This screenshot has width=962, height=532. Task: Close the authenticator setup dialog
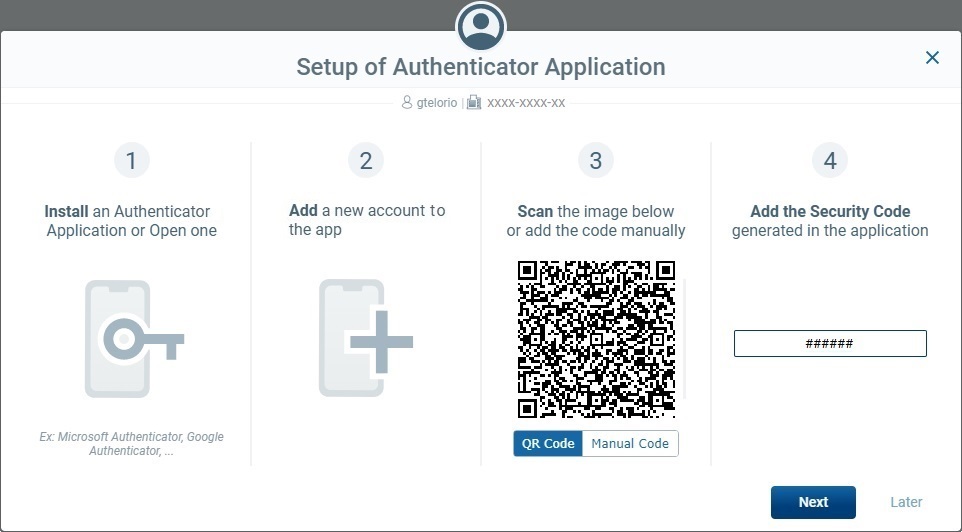click(x=932, y=58)
